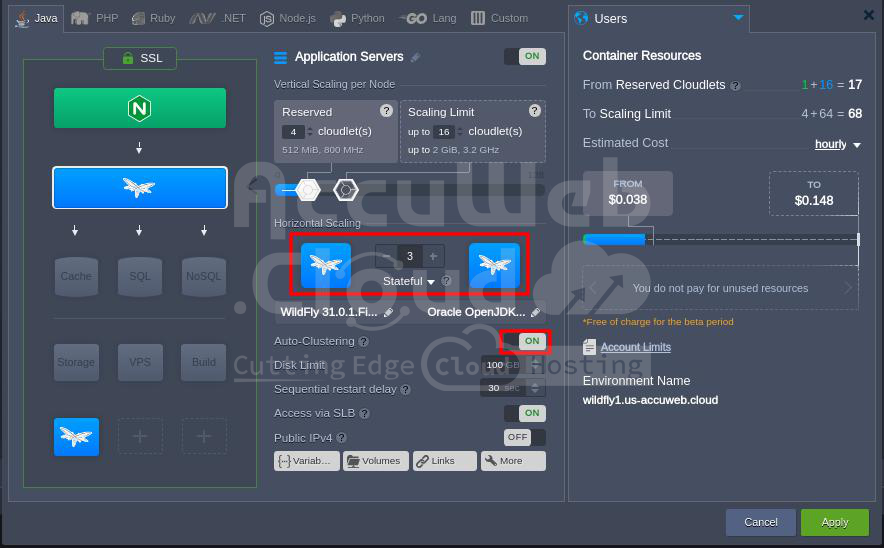
Task: Go to next info banner slide
Action: (x=848, y=288)
